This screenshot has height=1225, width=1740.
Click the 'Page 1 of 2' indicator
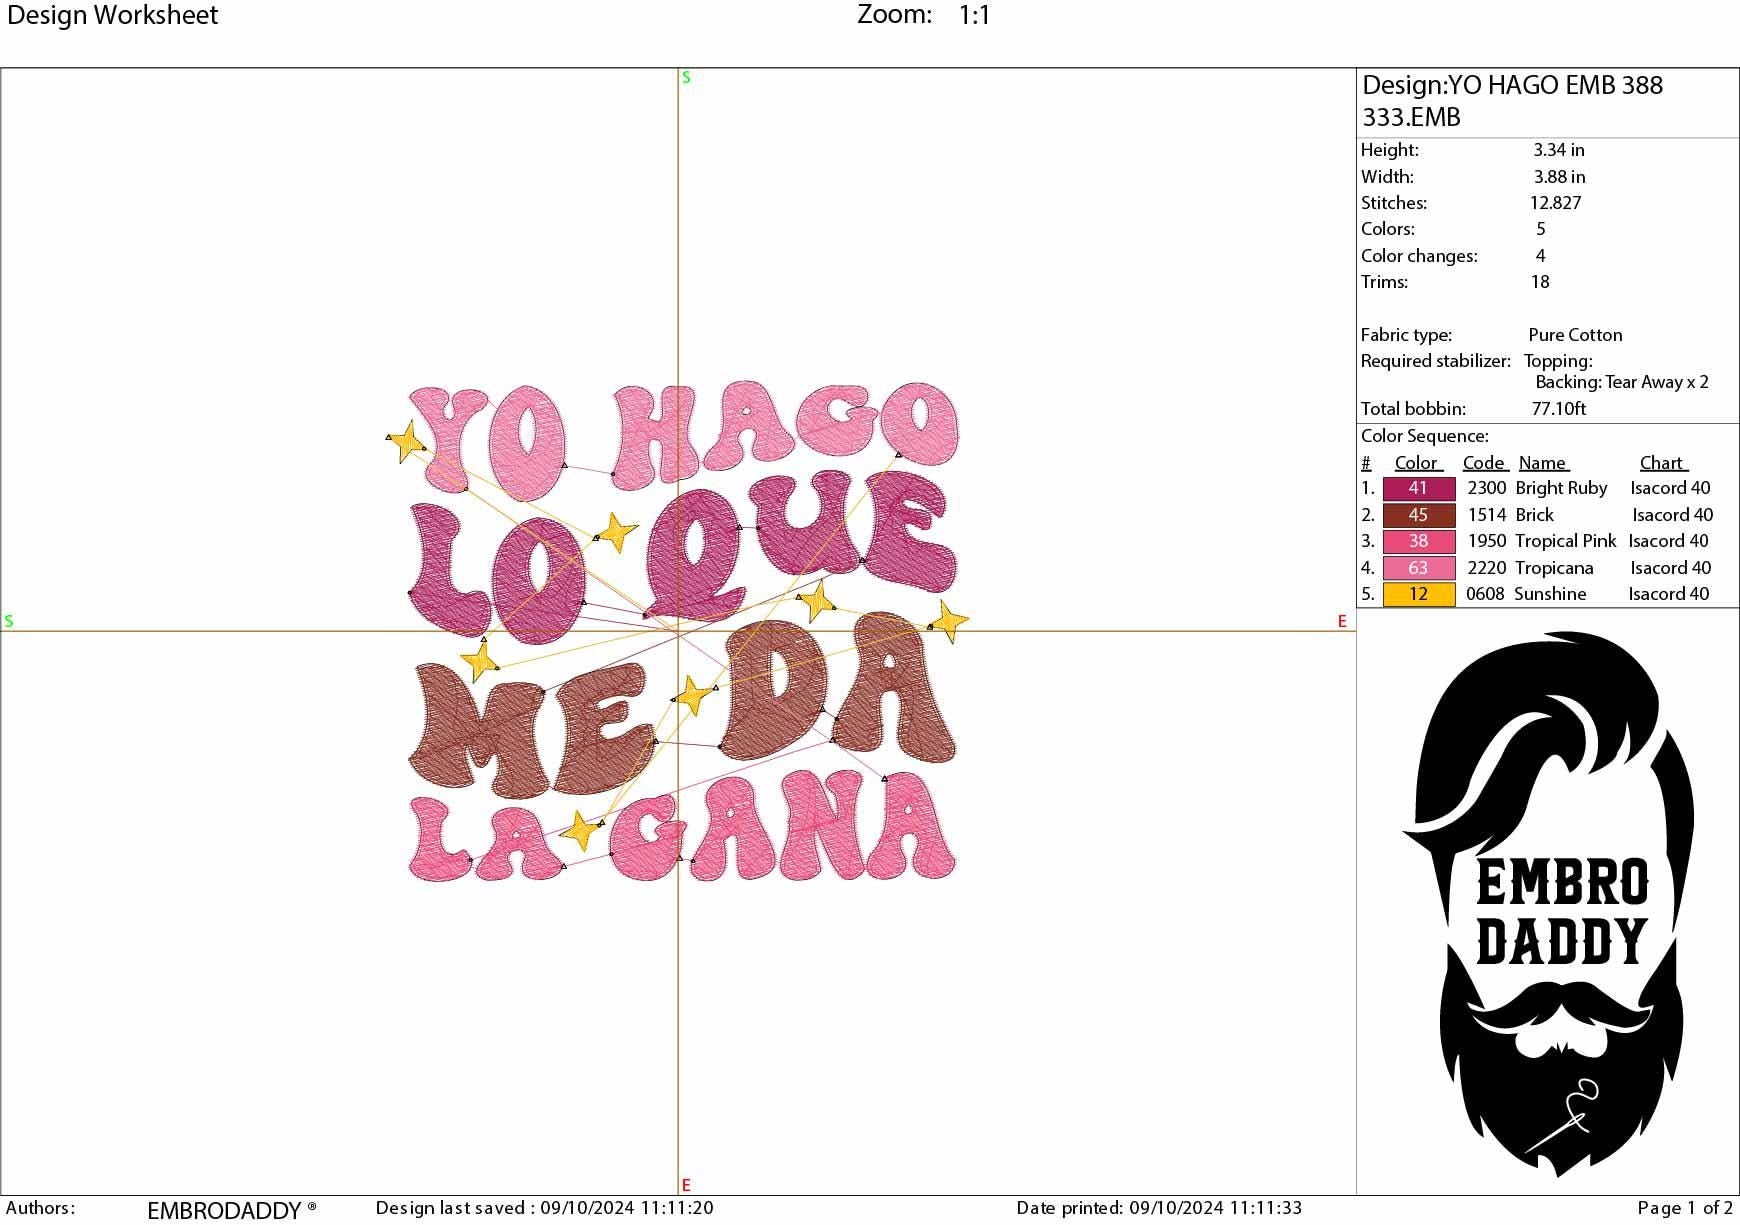point(1685,1208)
